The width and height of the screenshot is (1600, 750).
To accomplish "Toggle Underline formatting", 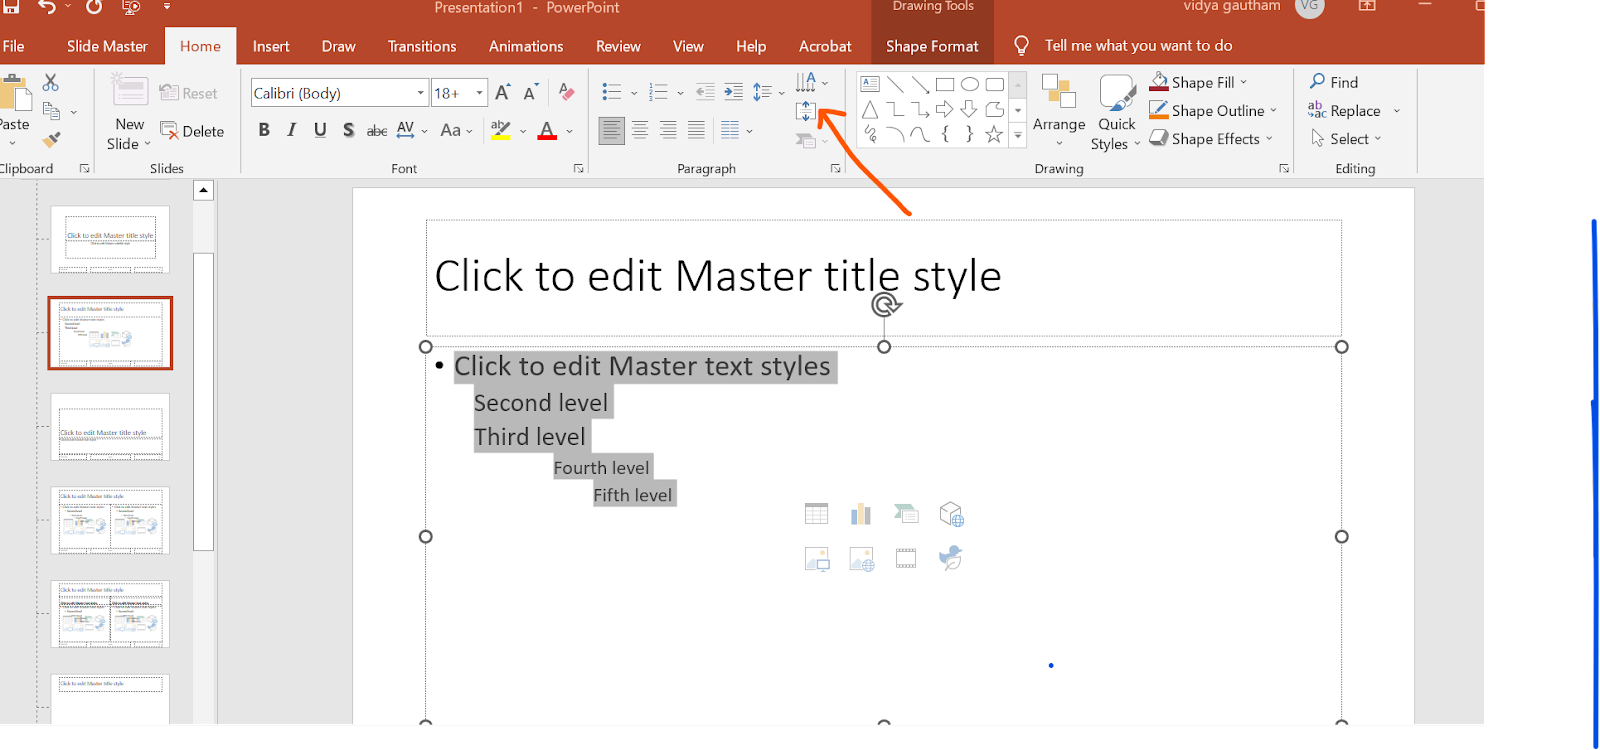I will click(320, 130).
